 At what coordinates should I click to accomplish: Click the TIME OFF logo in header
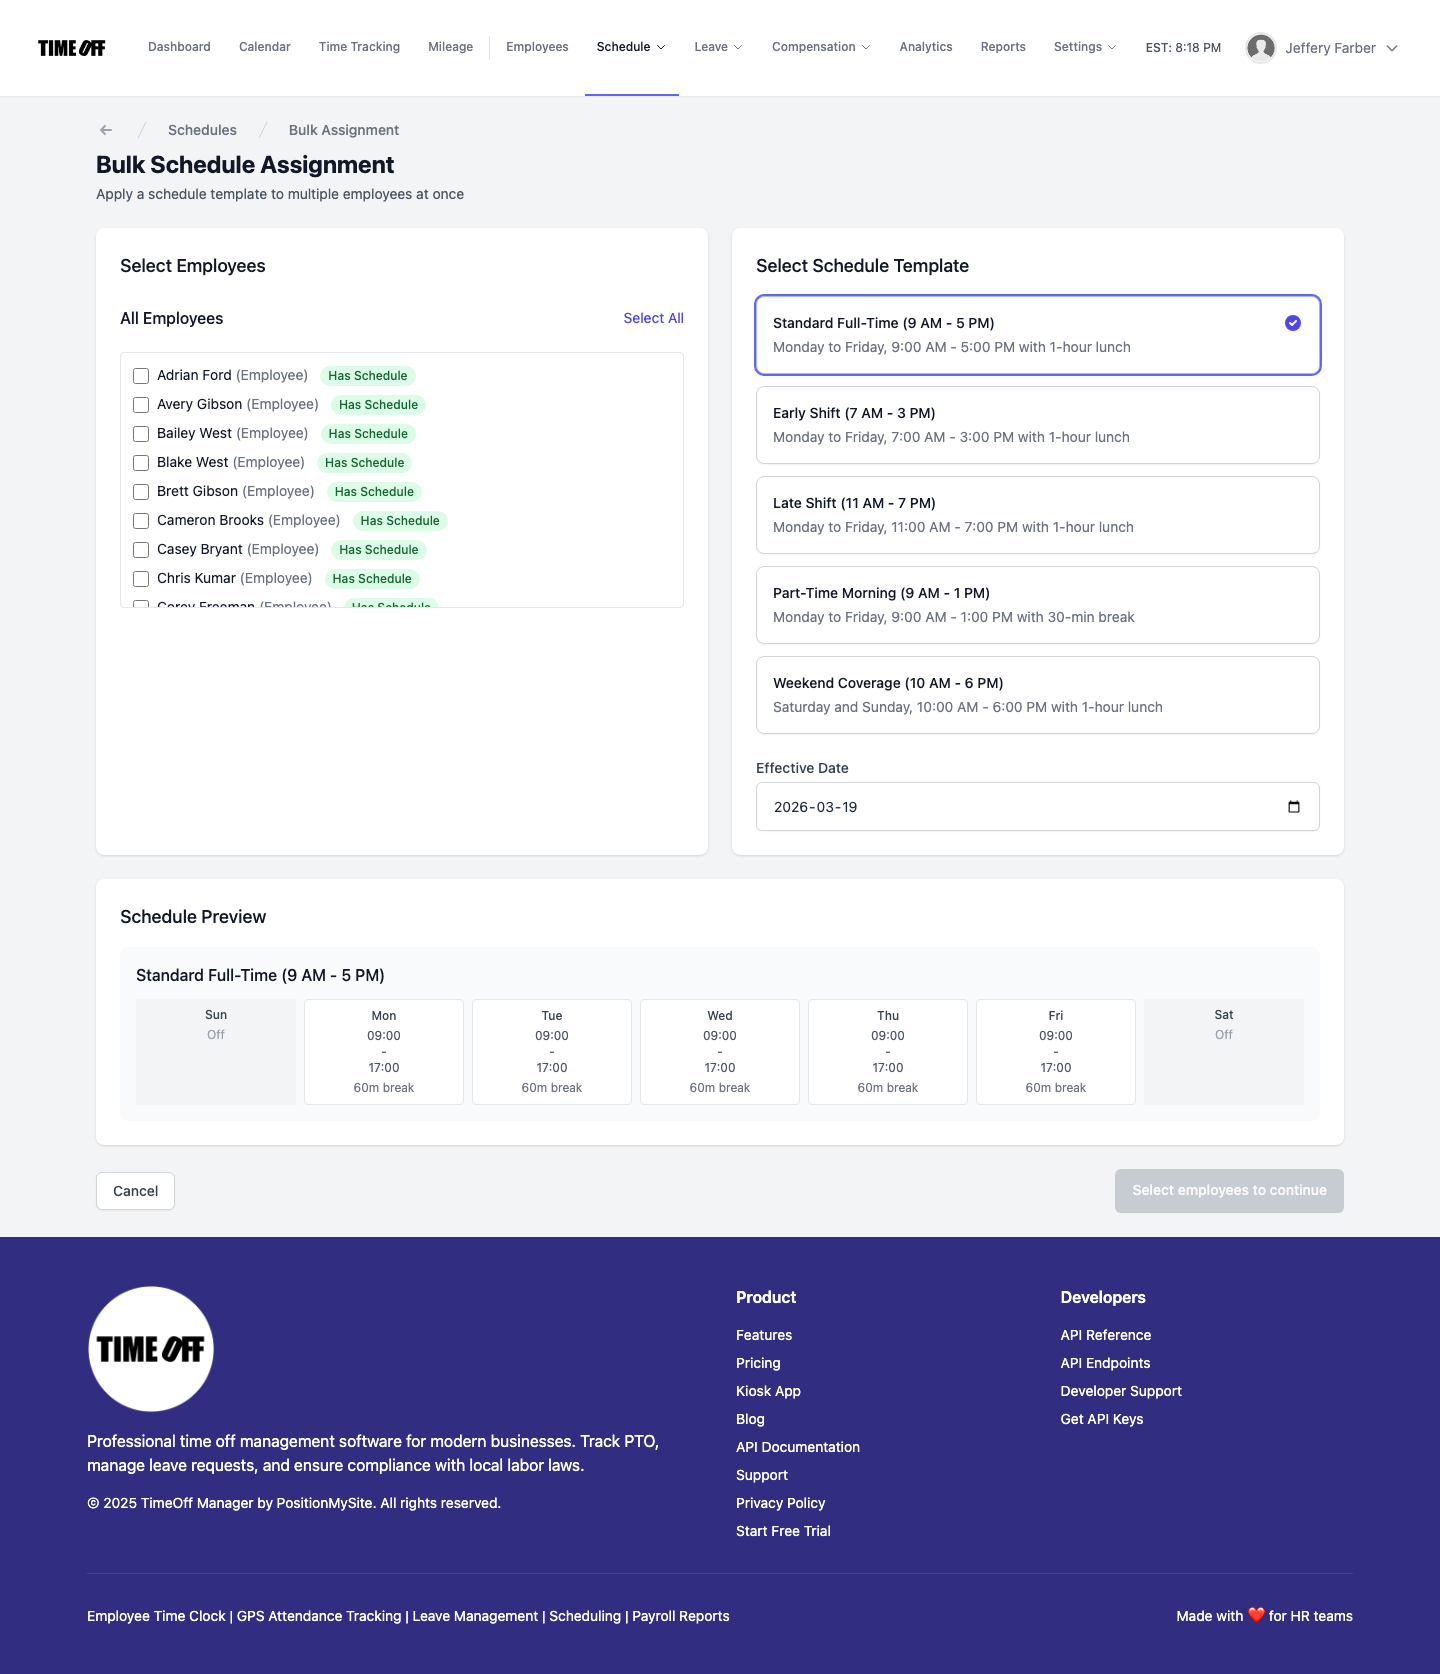click(72, 48)
